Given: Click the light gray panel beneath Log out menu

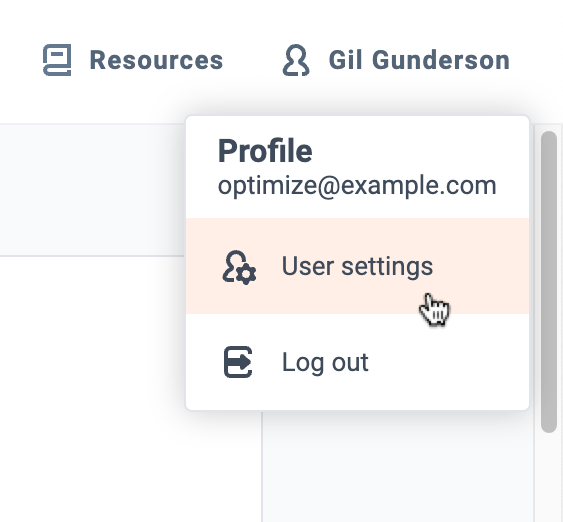Looking at the screenshot, I should pyautogui.click(x=399, y=467).
